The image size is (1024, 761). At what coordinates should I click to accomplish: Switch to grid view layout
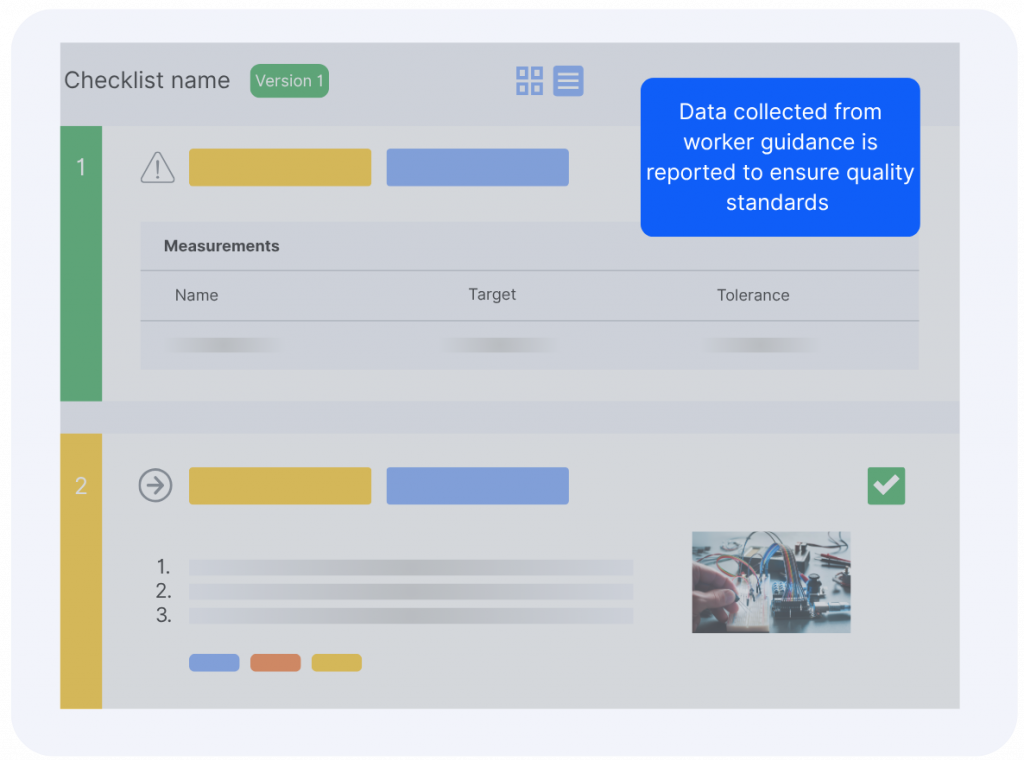[x=529, y=81]
